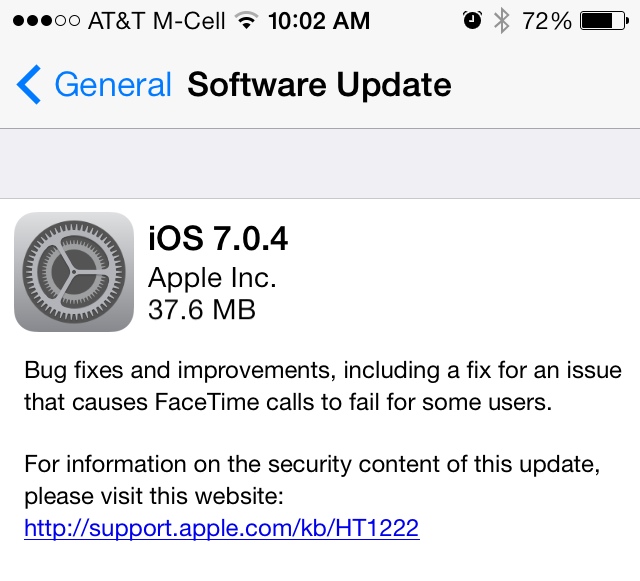Image resolution: width=640 pixels, height=581 pixels.
Task: Tap the Software Update title
Action: pos(319,85)
